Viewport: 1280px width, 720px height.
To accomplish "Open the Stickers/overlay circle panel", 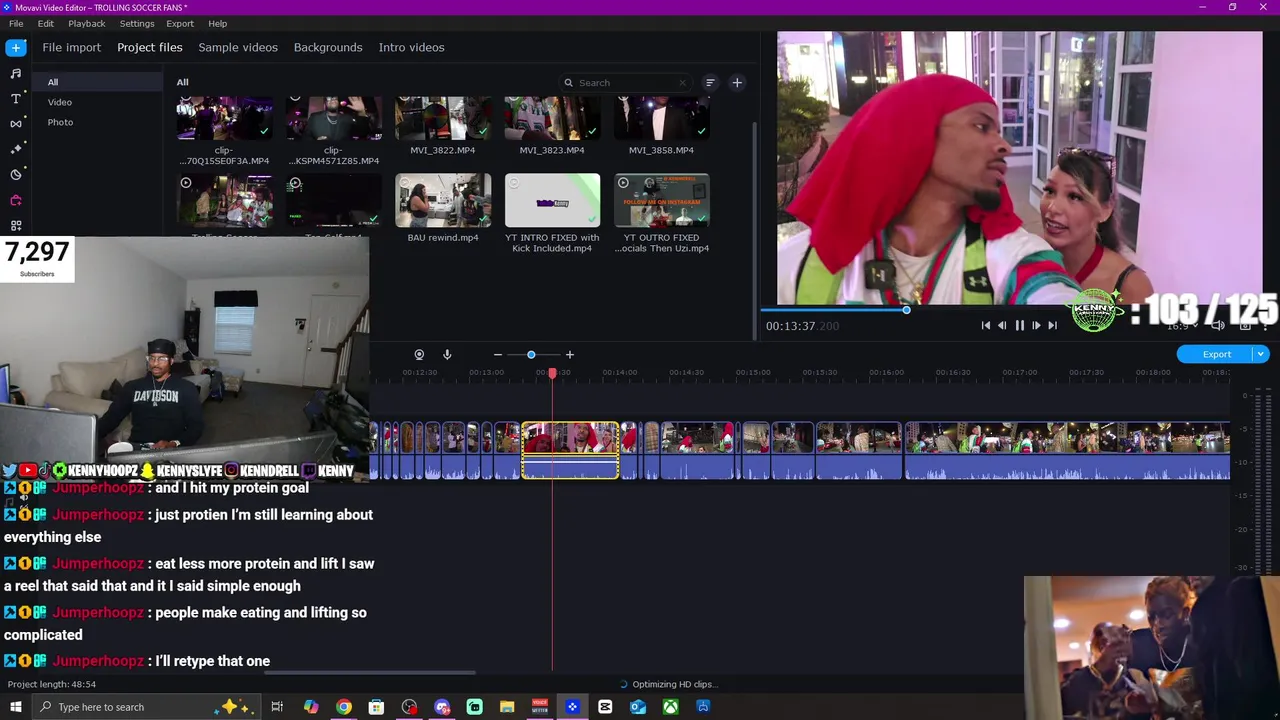I will (x=16, y=174).
